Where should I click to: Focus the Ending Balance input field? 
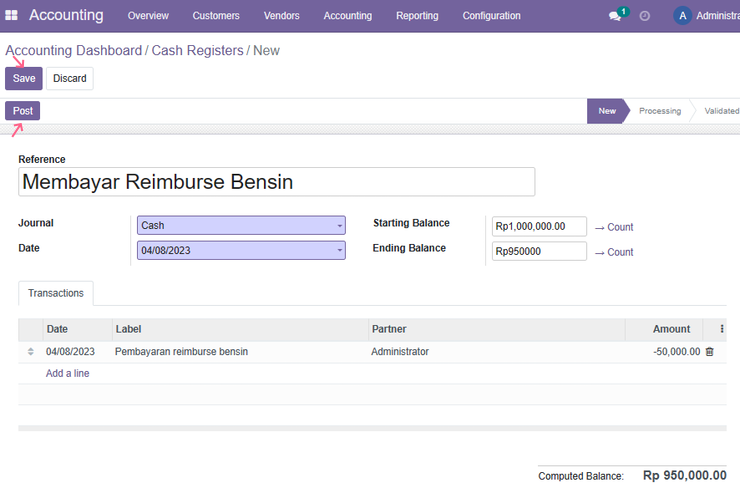tap(539, 251)
